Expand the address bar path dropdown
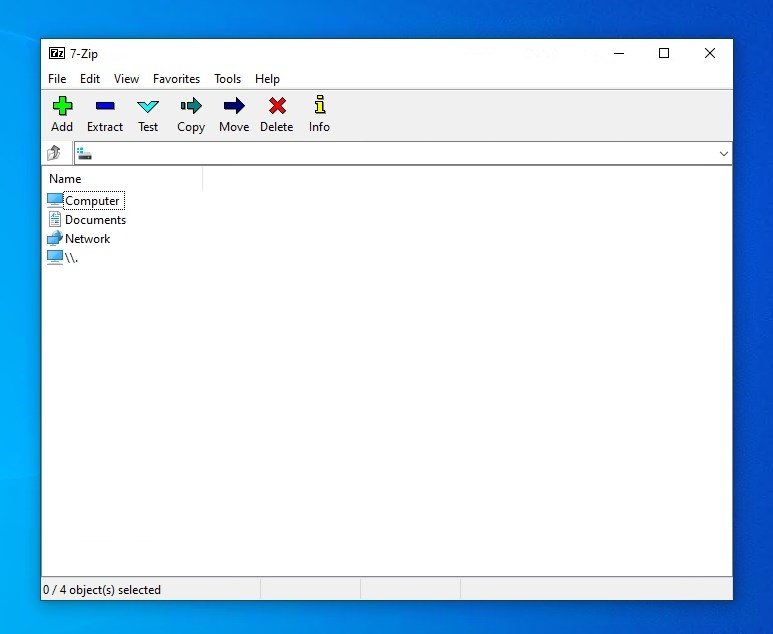The height and width of the screenshot is (634, 773). (723, 154)
